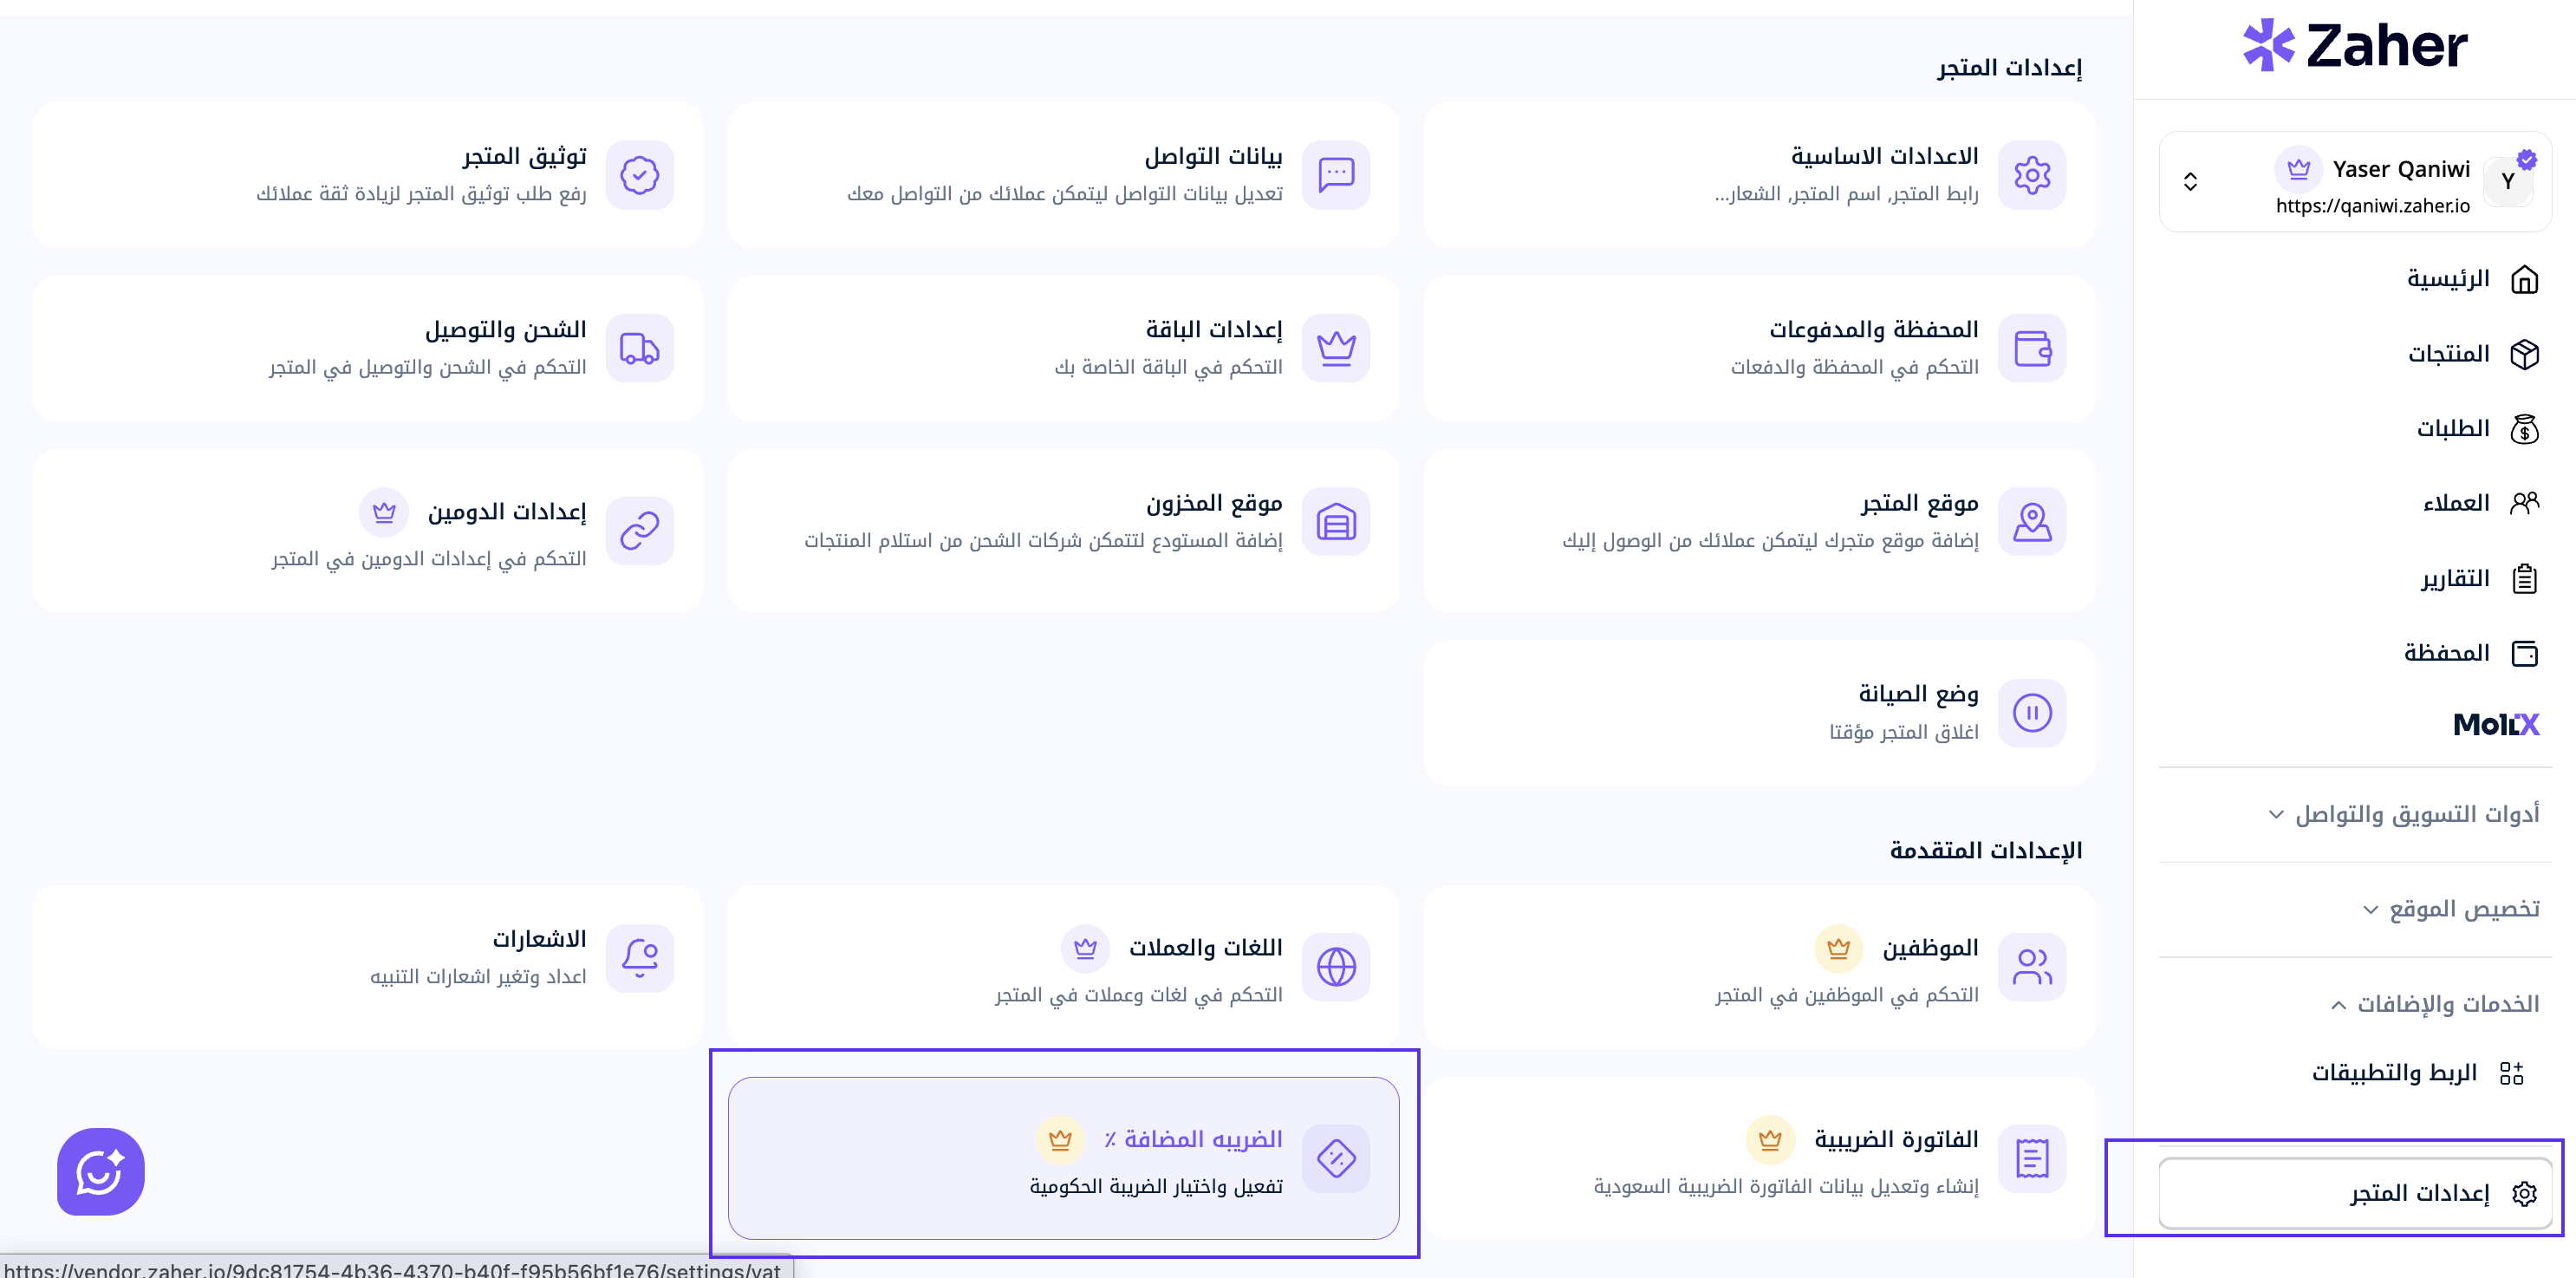
Task: Open the pause icon for وضع الصيانة
Action: click(2031, 713)
